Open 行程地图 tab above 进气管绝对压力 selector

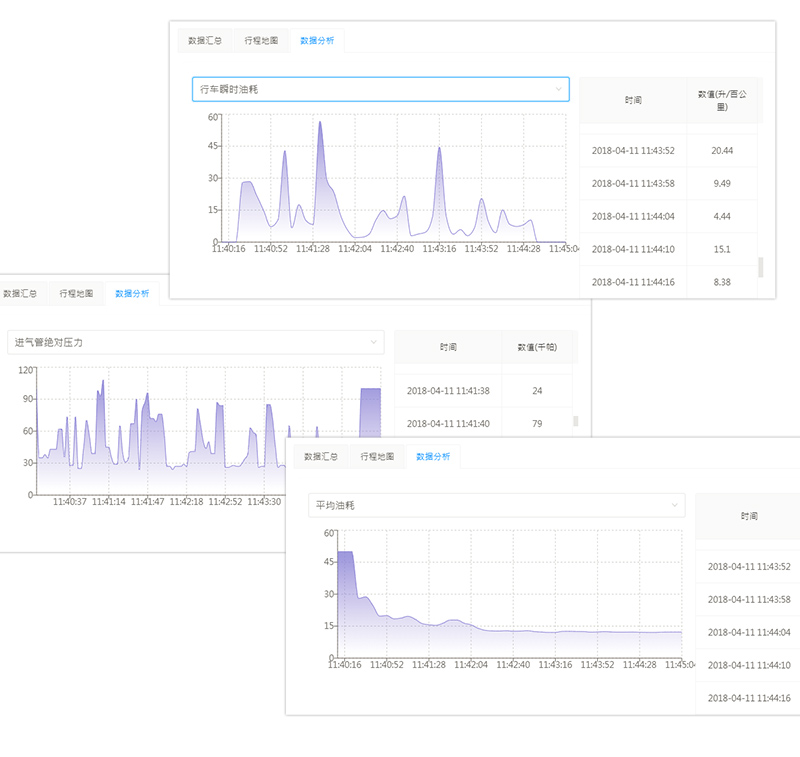point(76,294)
